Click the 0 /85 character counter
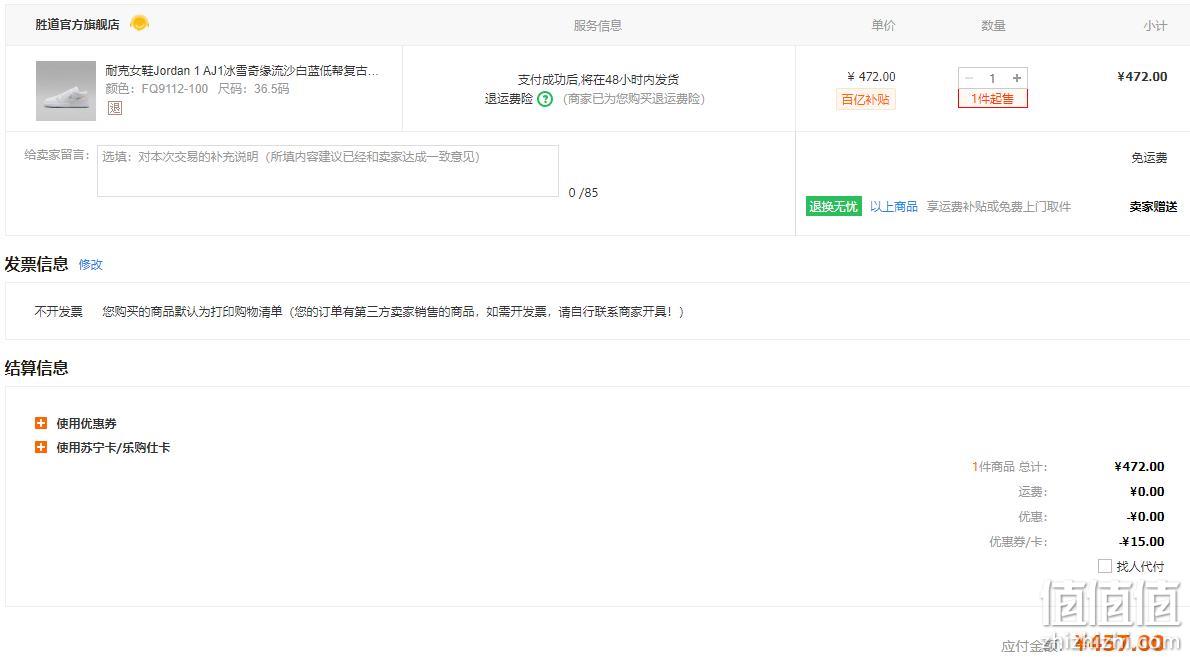Screen dimensions: 1190x659 coord(584,193)
